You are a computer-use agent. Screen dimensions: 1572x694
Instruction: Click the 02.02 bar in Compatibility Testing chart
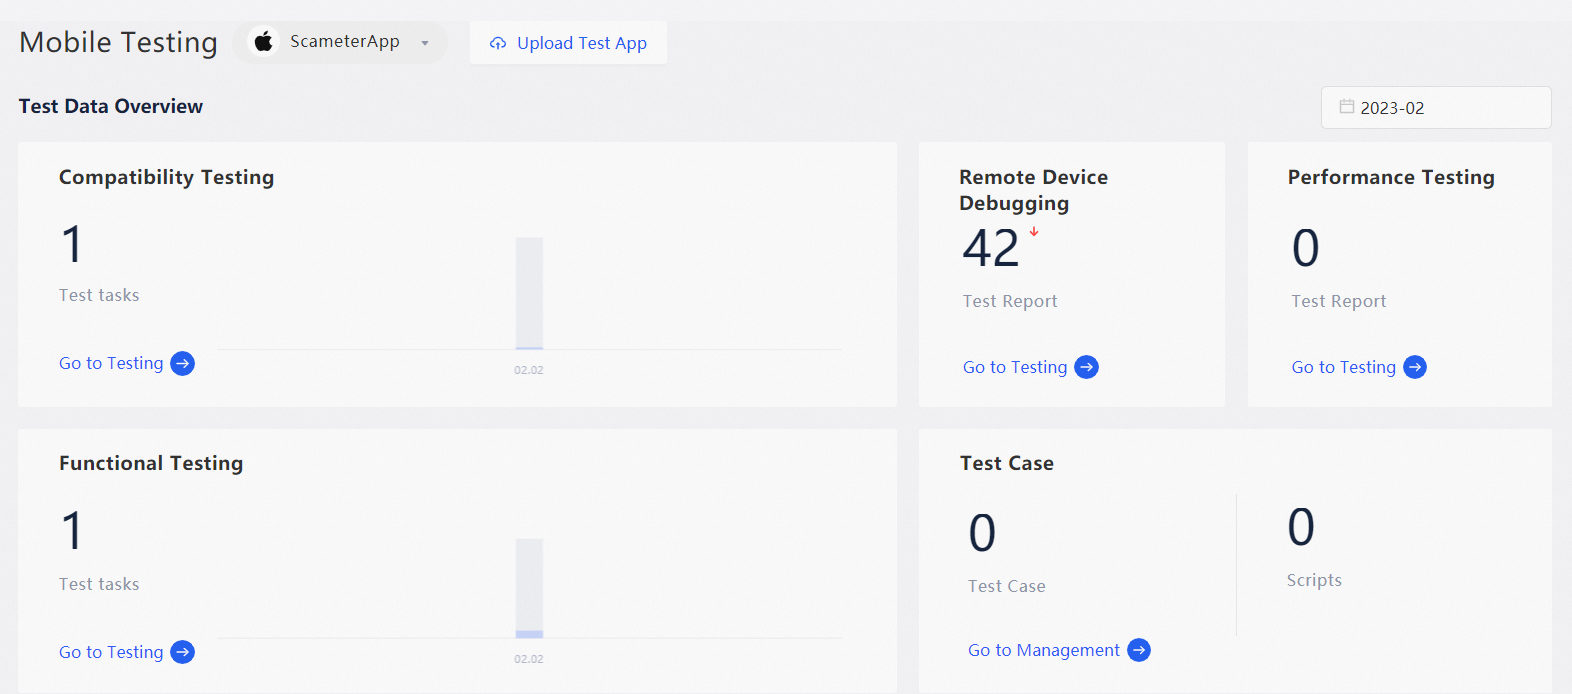click(529, 293)
